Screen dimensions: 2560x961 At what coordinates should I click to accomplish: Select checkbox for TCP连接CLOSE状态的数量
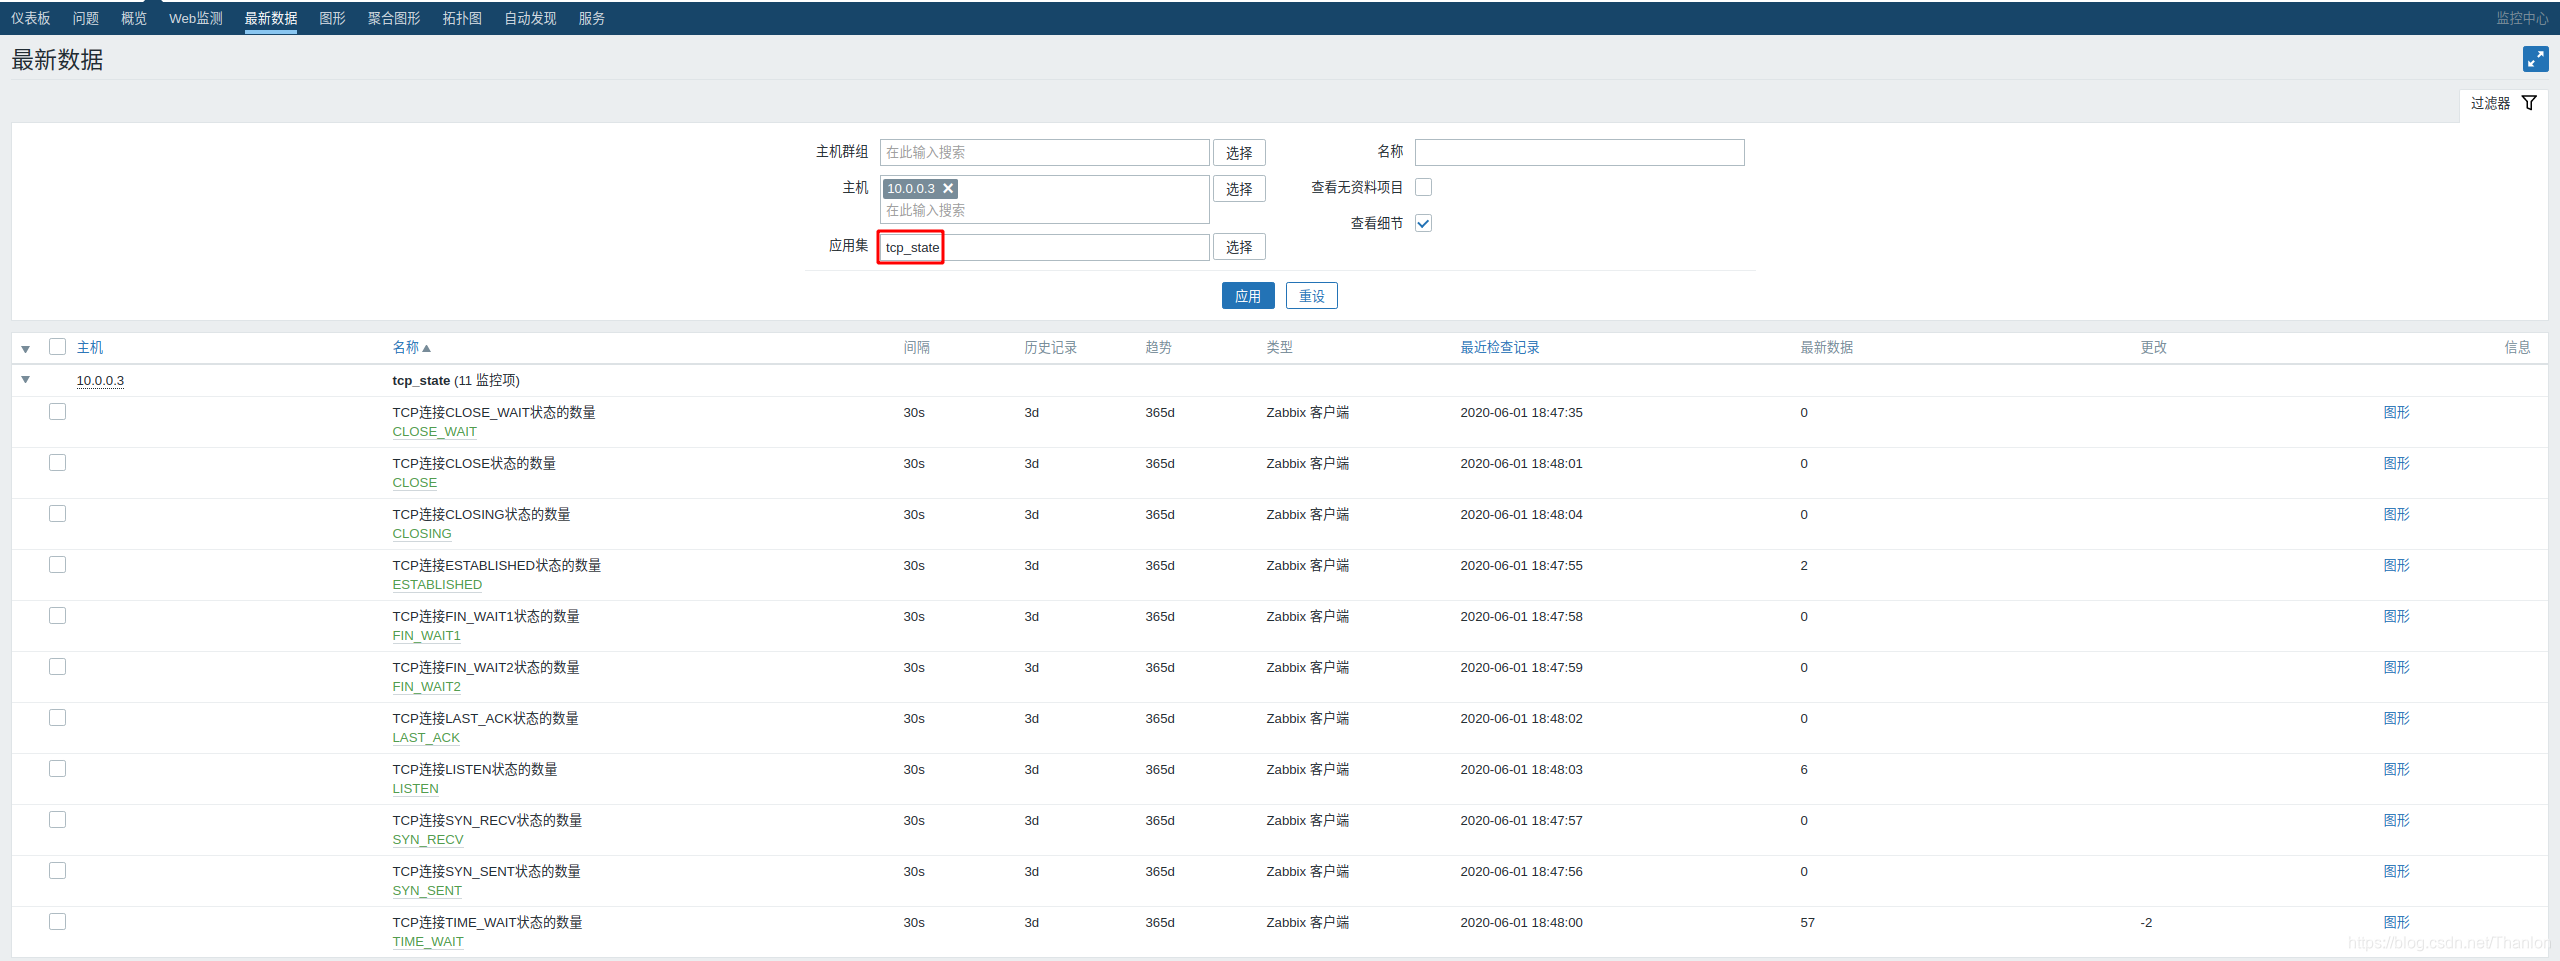58,463
